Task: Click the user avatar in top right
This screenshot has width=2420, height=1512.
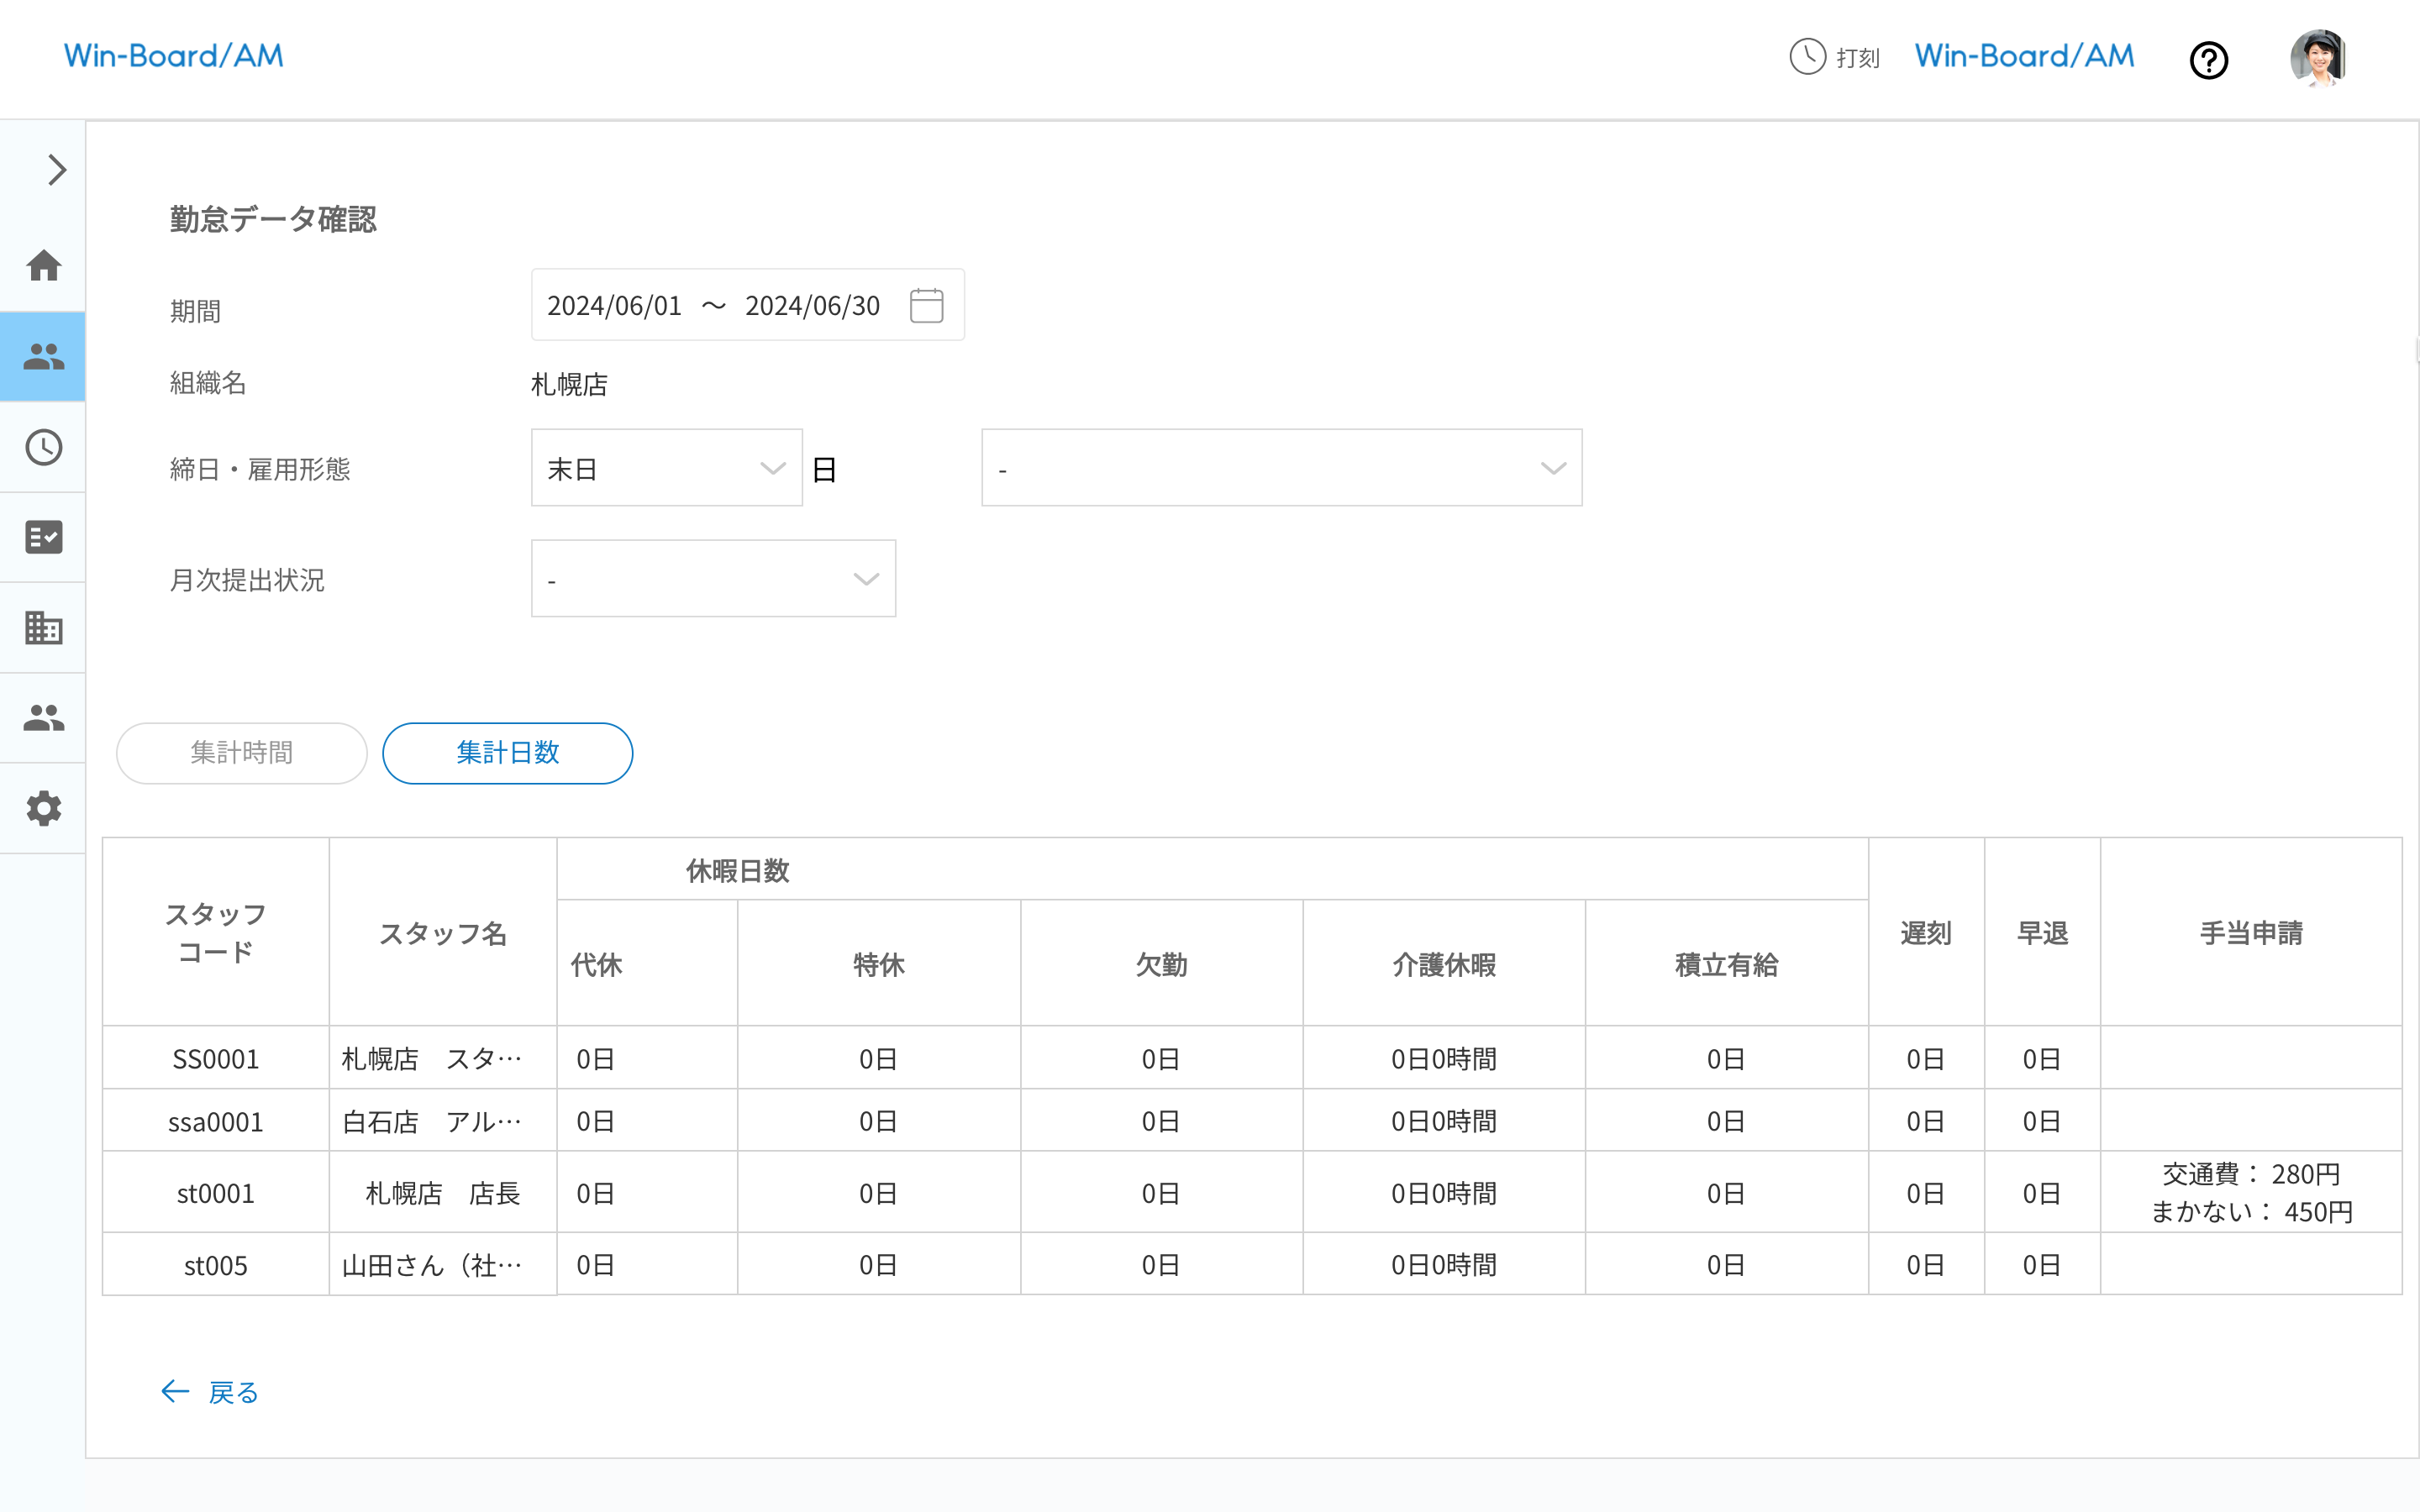Action: (x=2318, y=58)
